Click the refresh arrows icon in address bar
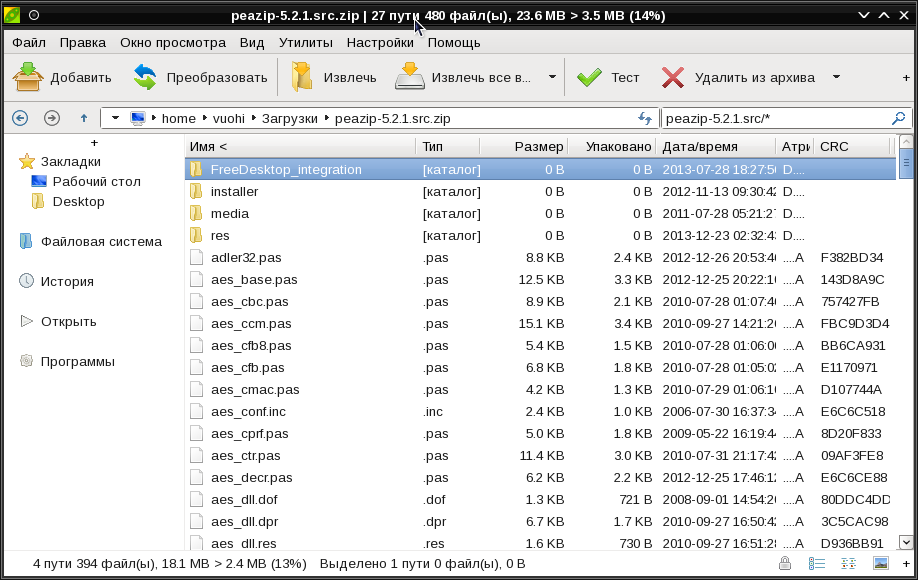This screenshot has width=918, height=580. pos(645,118)
